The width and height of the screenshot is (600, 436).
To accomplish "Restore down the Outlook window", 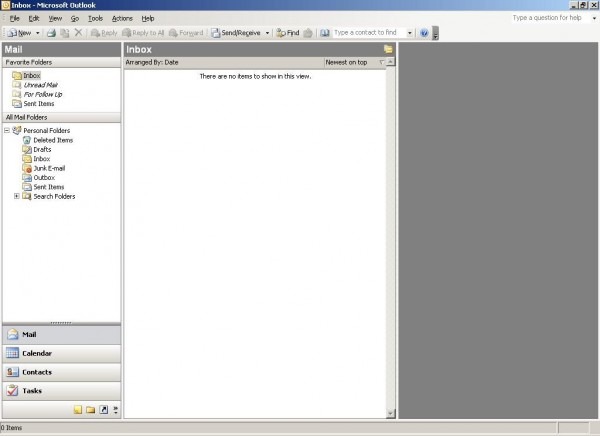I will click(583, 5).
